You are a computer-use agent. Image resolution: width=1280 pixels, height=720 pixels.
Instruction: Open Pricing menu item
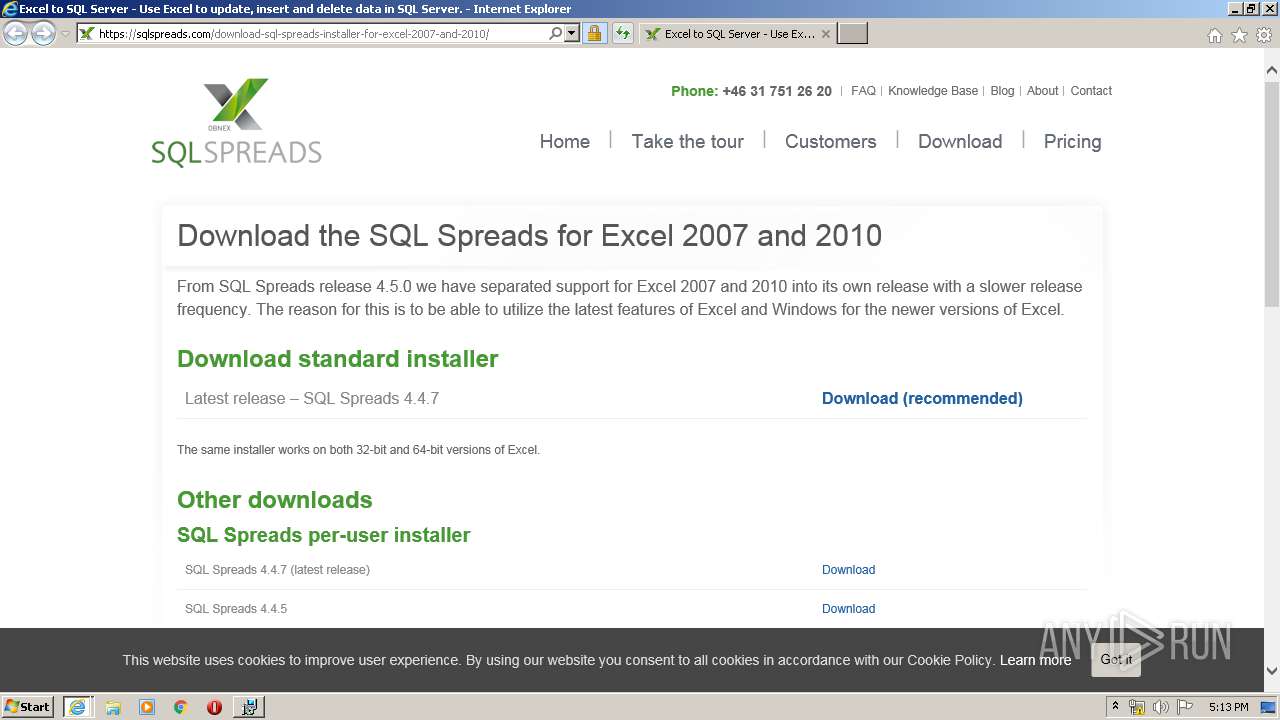[x=1072, y=142]
